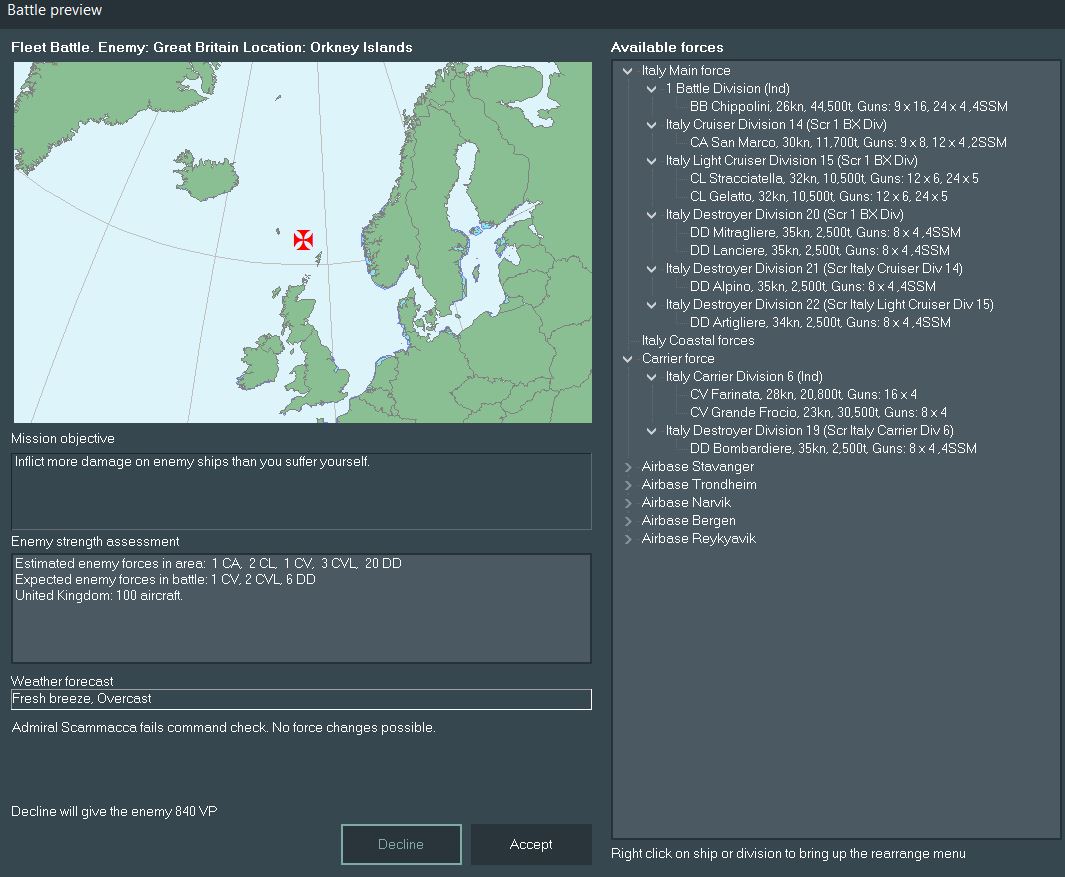Select Italy Destroyer Division 21 label
Image resolution: width=1065 pixels, height=877 pixels.
[814, 268]
